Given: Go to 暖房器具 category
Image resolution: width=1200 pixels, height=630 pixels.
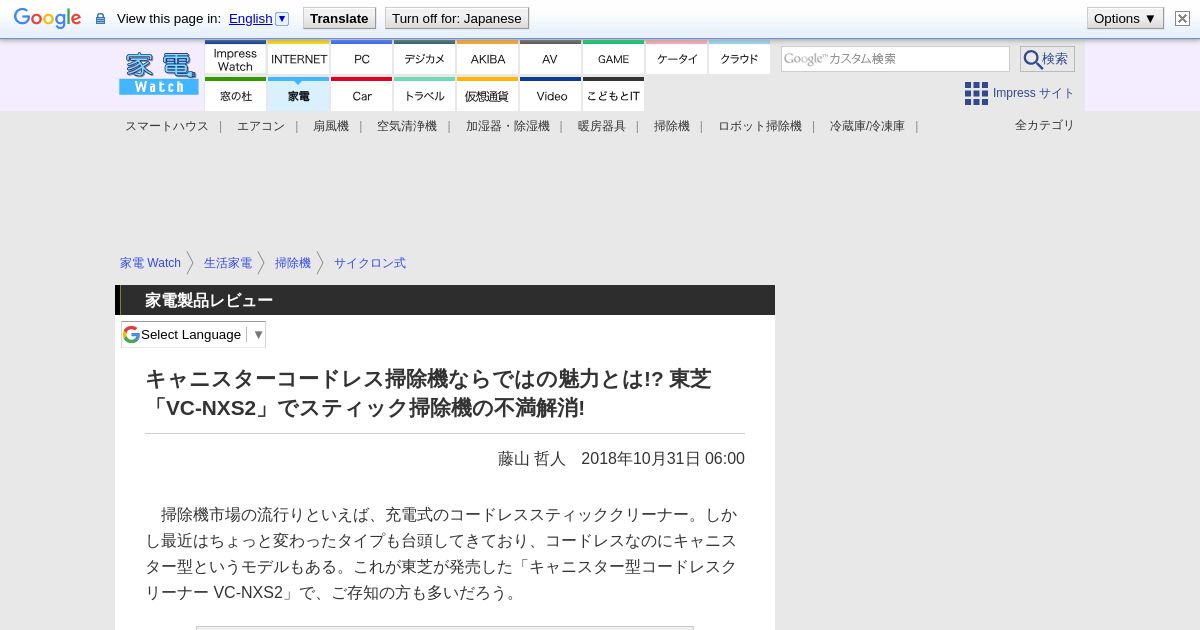Looking at the screenshot, I should [602, 126].
